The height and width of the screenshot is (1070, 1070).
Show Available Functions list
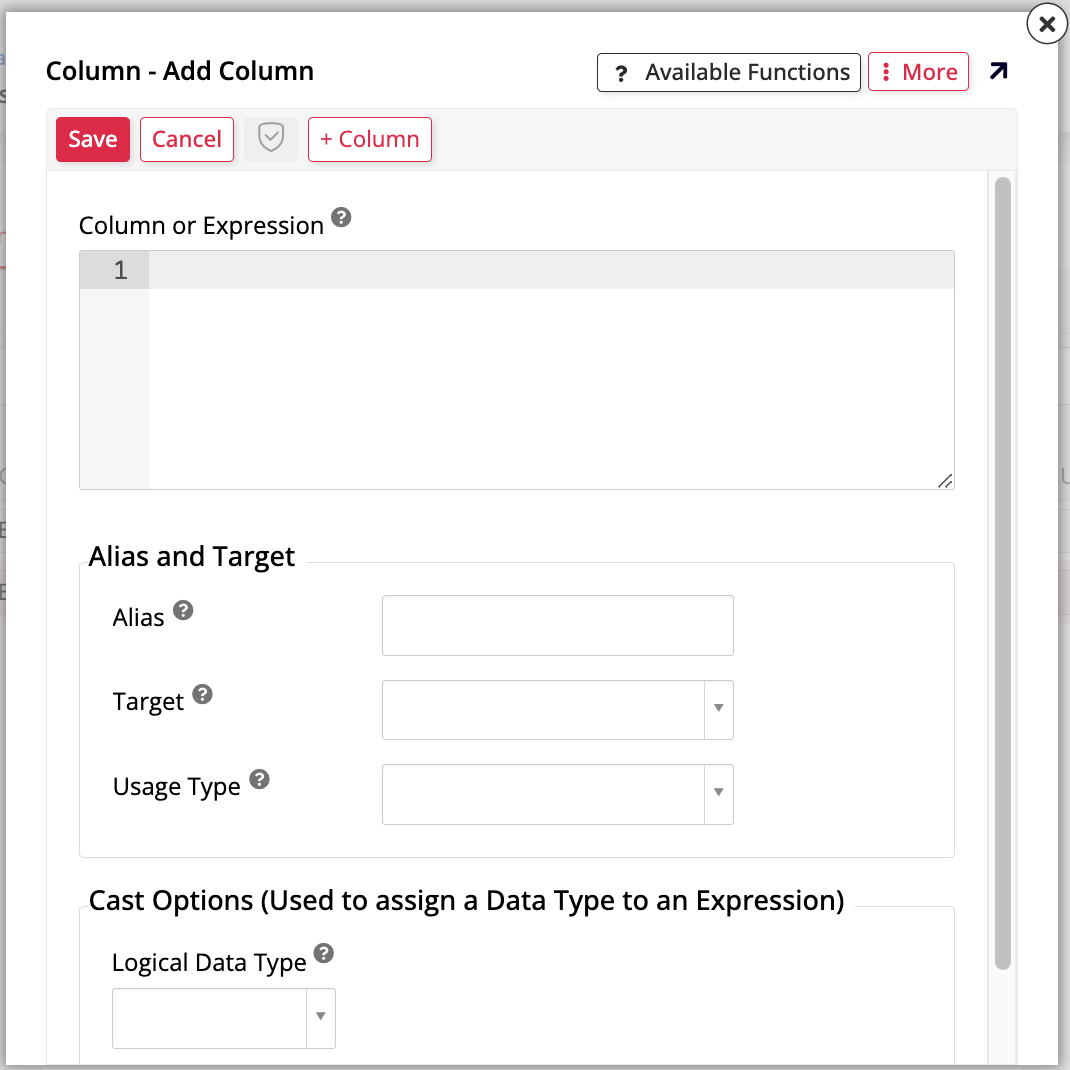coord(728,72)
